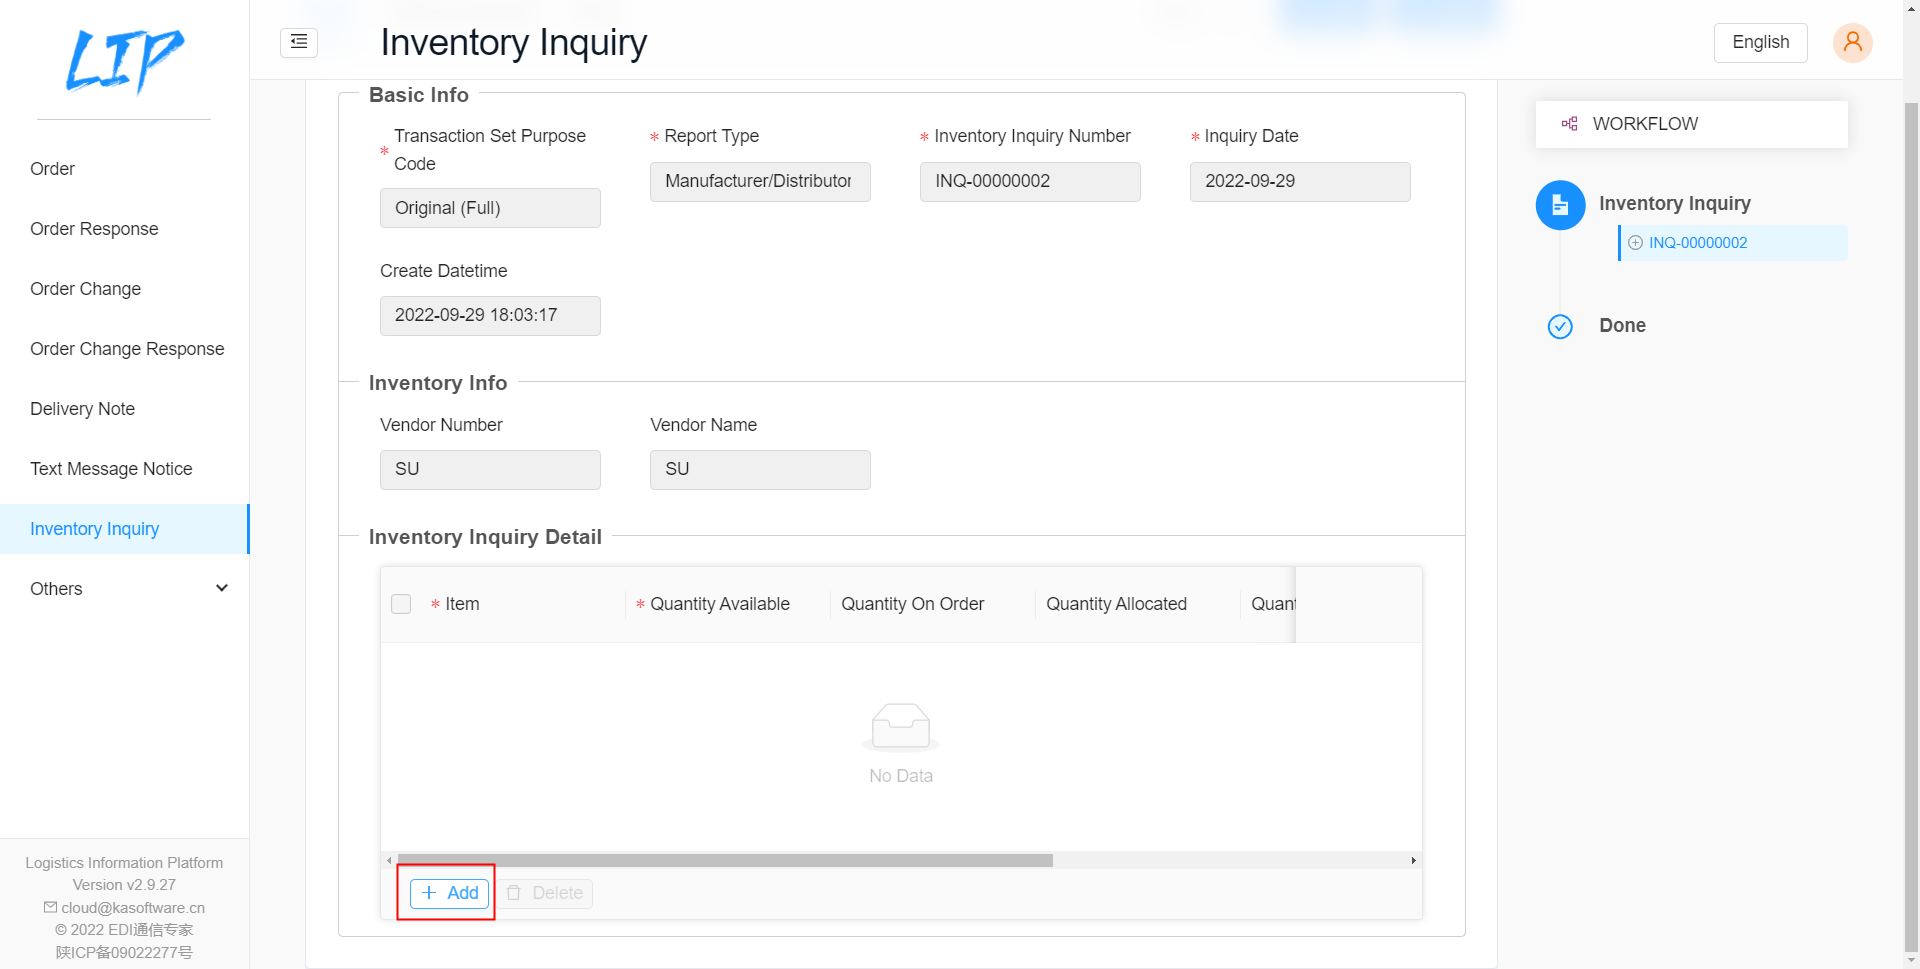Open the INQ-00000002 workflow link

1697,243
